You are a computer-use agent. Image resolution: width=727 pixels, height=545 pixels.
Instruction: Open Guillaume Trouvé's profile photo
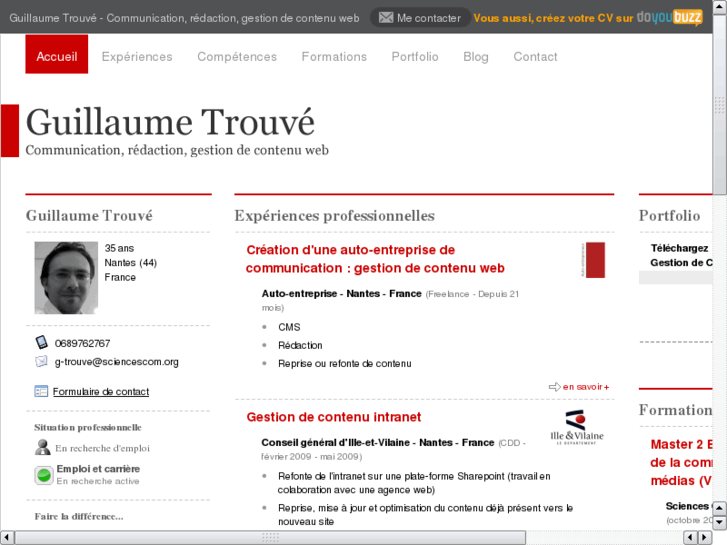coord(66,278)
